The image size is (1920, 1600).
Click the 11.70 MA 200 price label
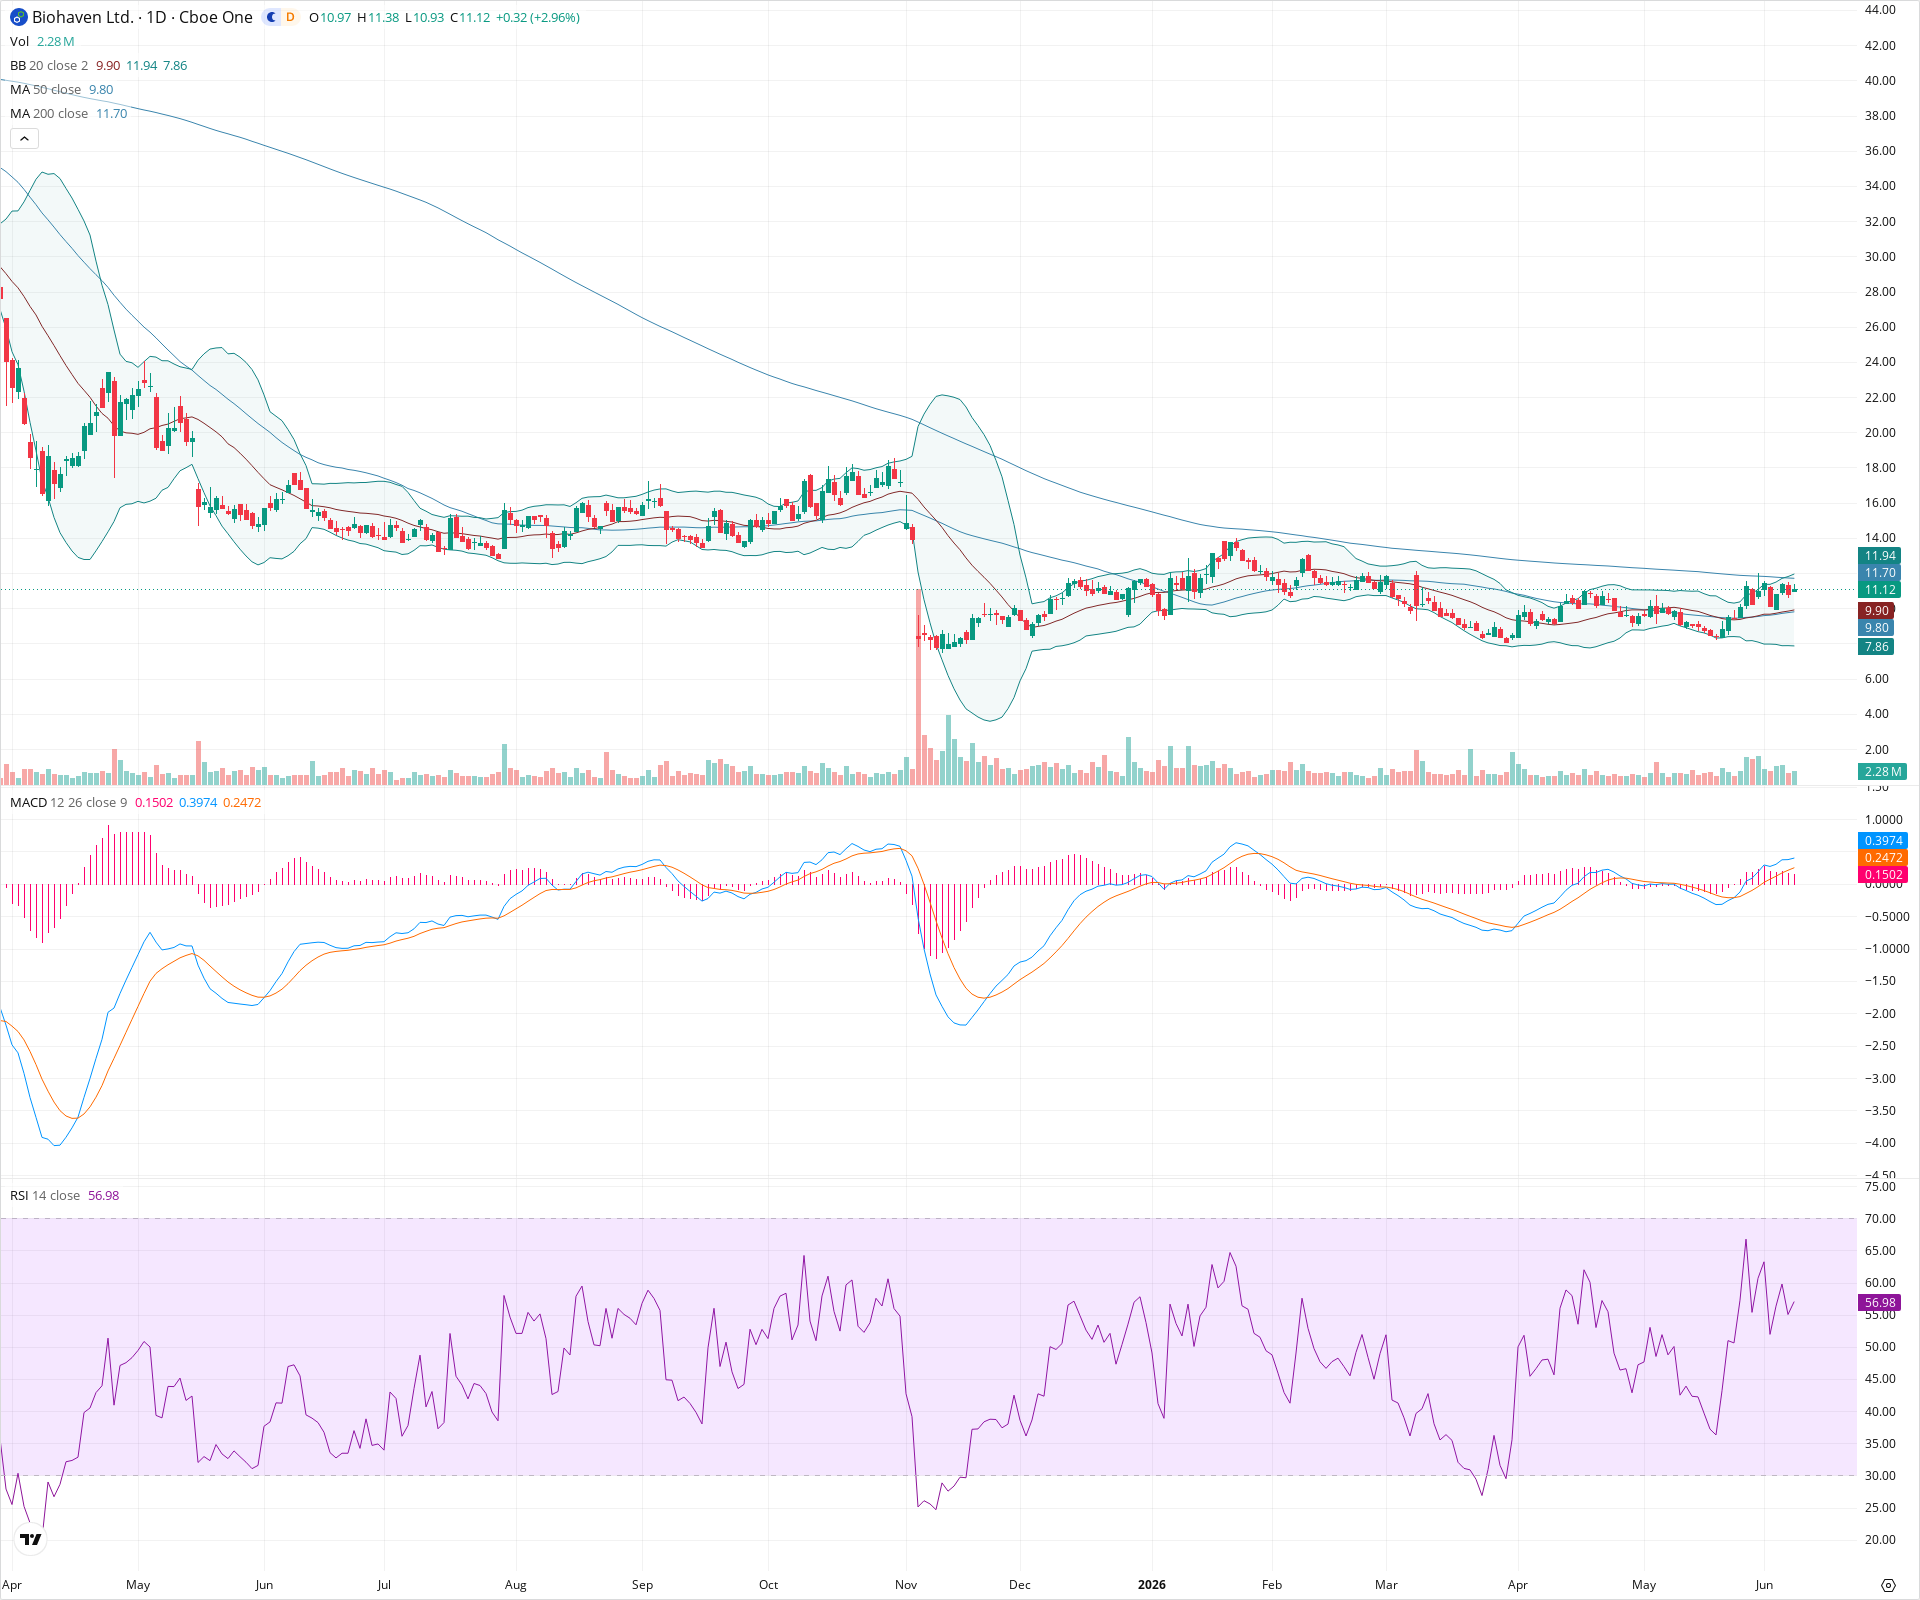[x=1880, y=573]
